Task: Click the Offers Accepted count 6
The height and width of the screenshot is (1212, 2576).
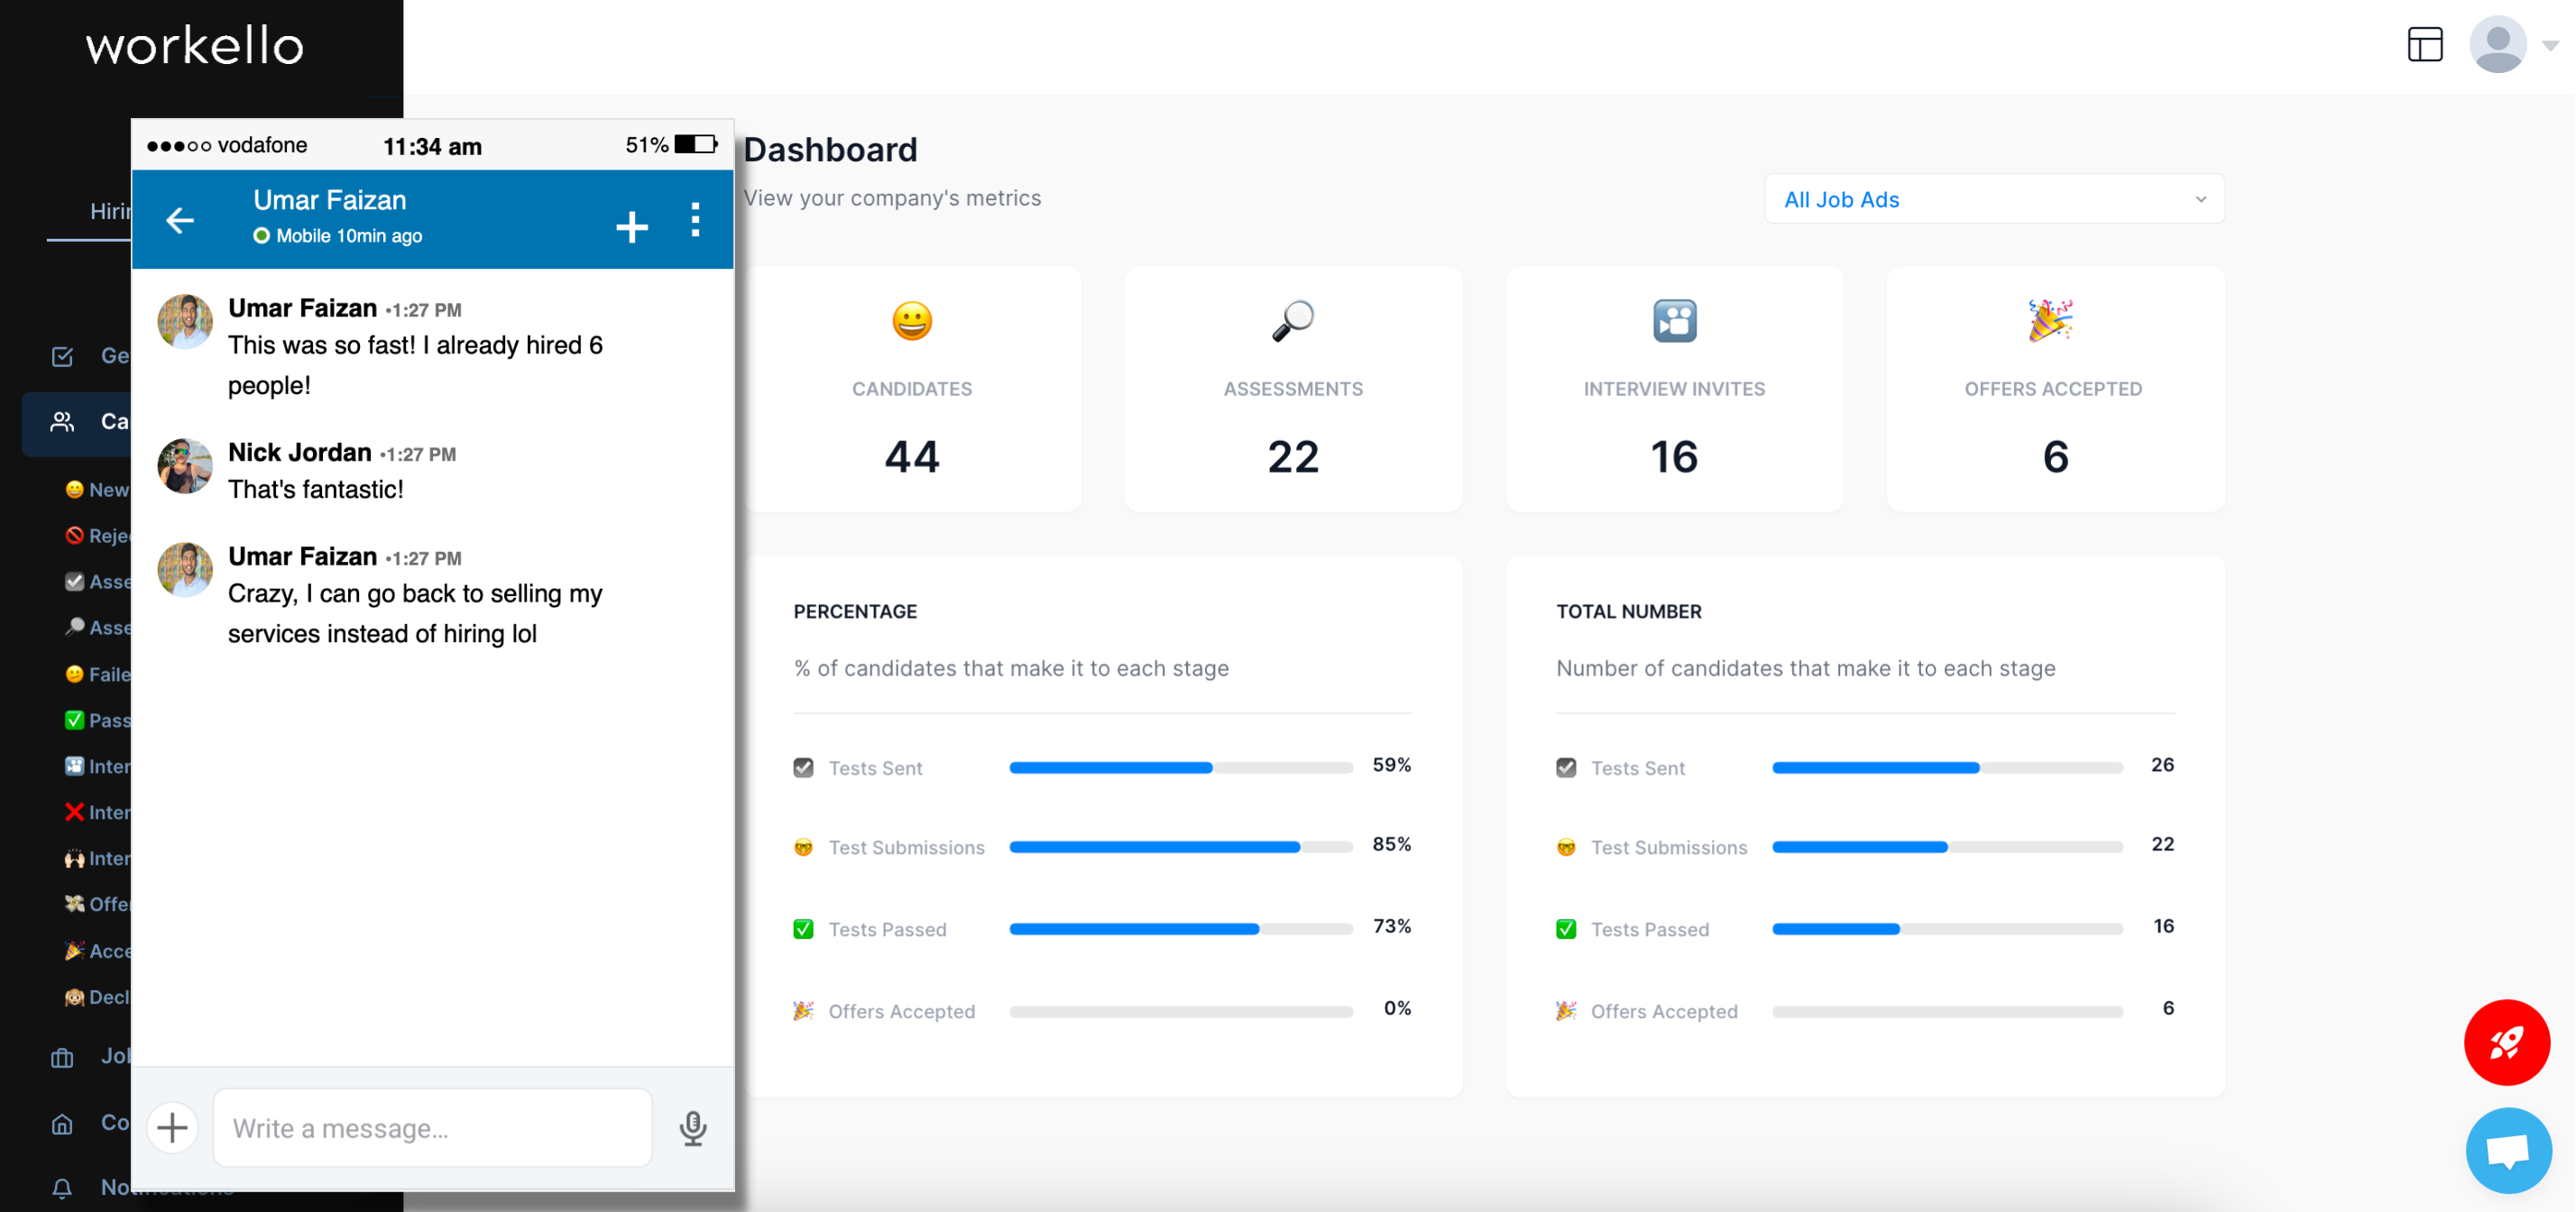Action: click(x=2055, y=457)
